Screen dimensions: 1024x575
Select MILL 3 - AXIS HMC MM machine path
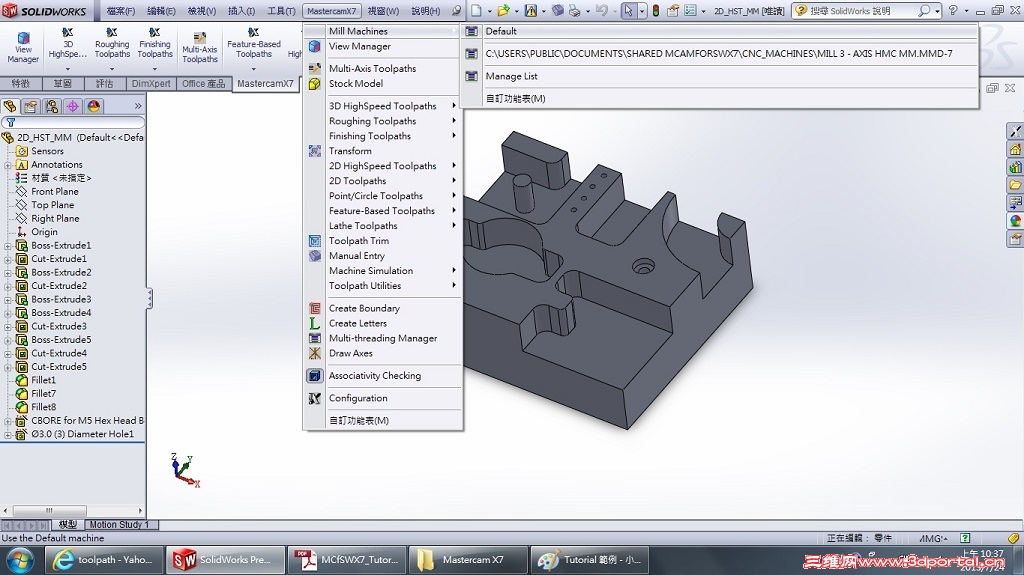coord(720,54)
